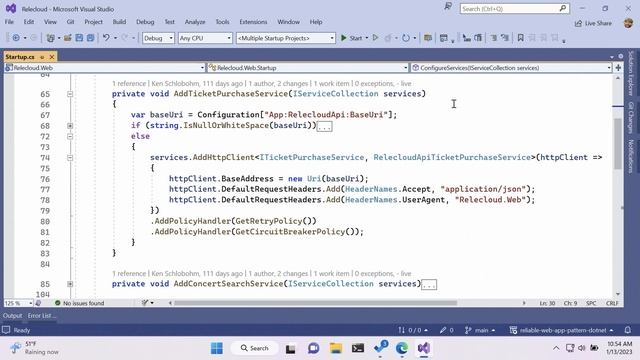Click the collapsed '...' box after IsNullOrWhiteSpace
This screenshot has height=360, width=640.
point(324,126)
